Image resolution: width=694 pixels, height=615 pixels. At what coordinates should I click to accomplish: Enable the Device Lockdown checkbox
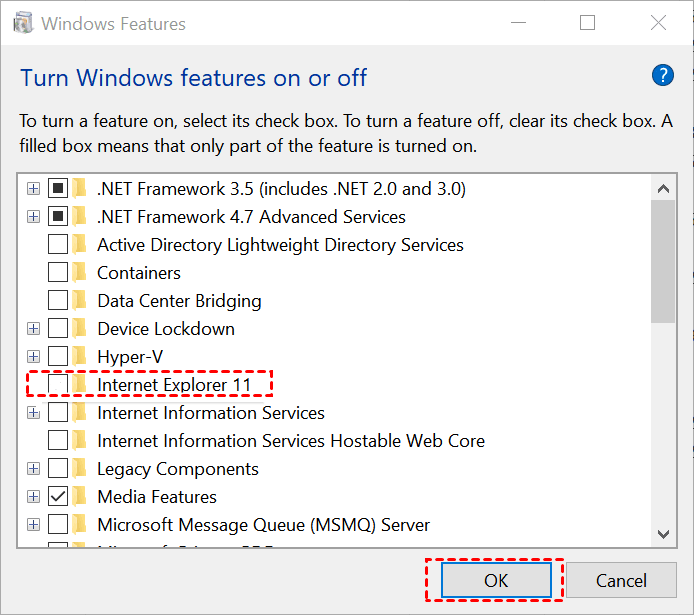[x=58, y=329]
